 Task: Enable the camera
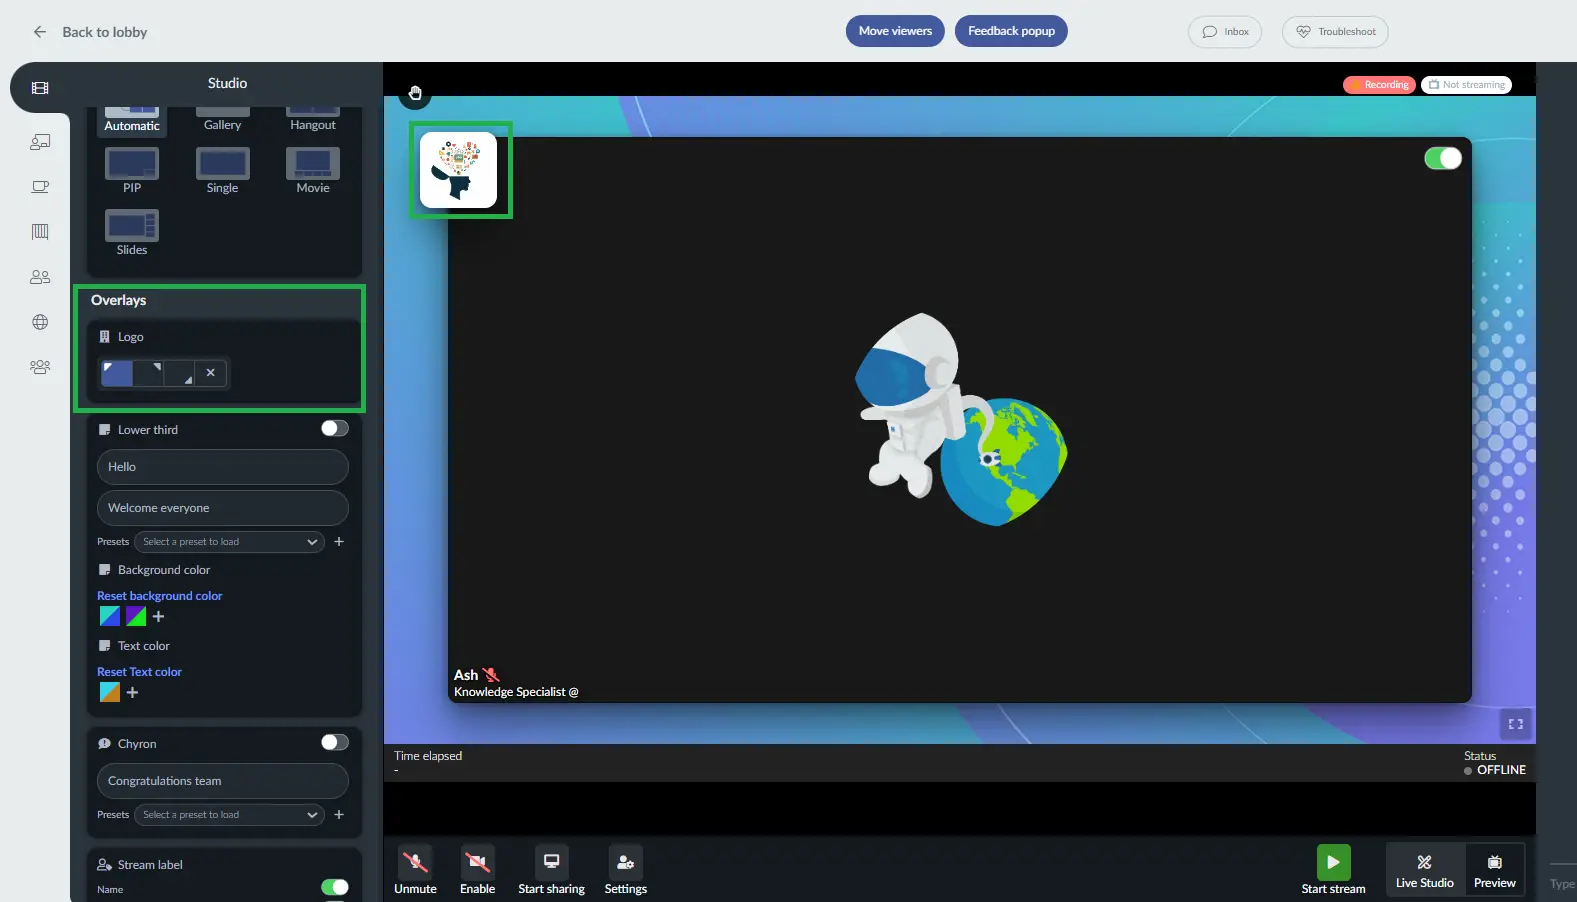(477, 870)
